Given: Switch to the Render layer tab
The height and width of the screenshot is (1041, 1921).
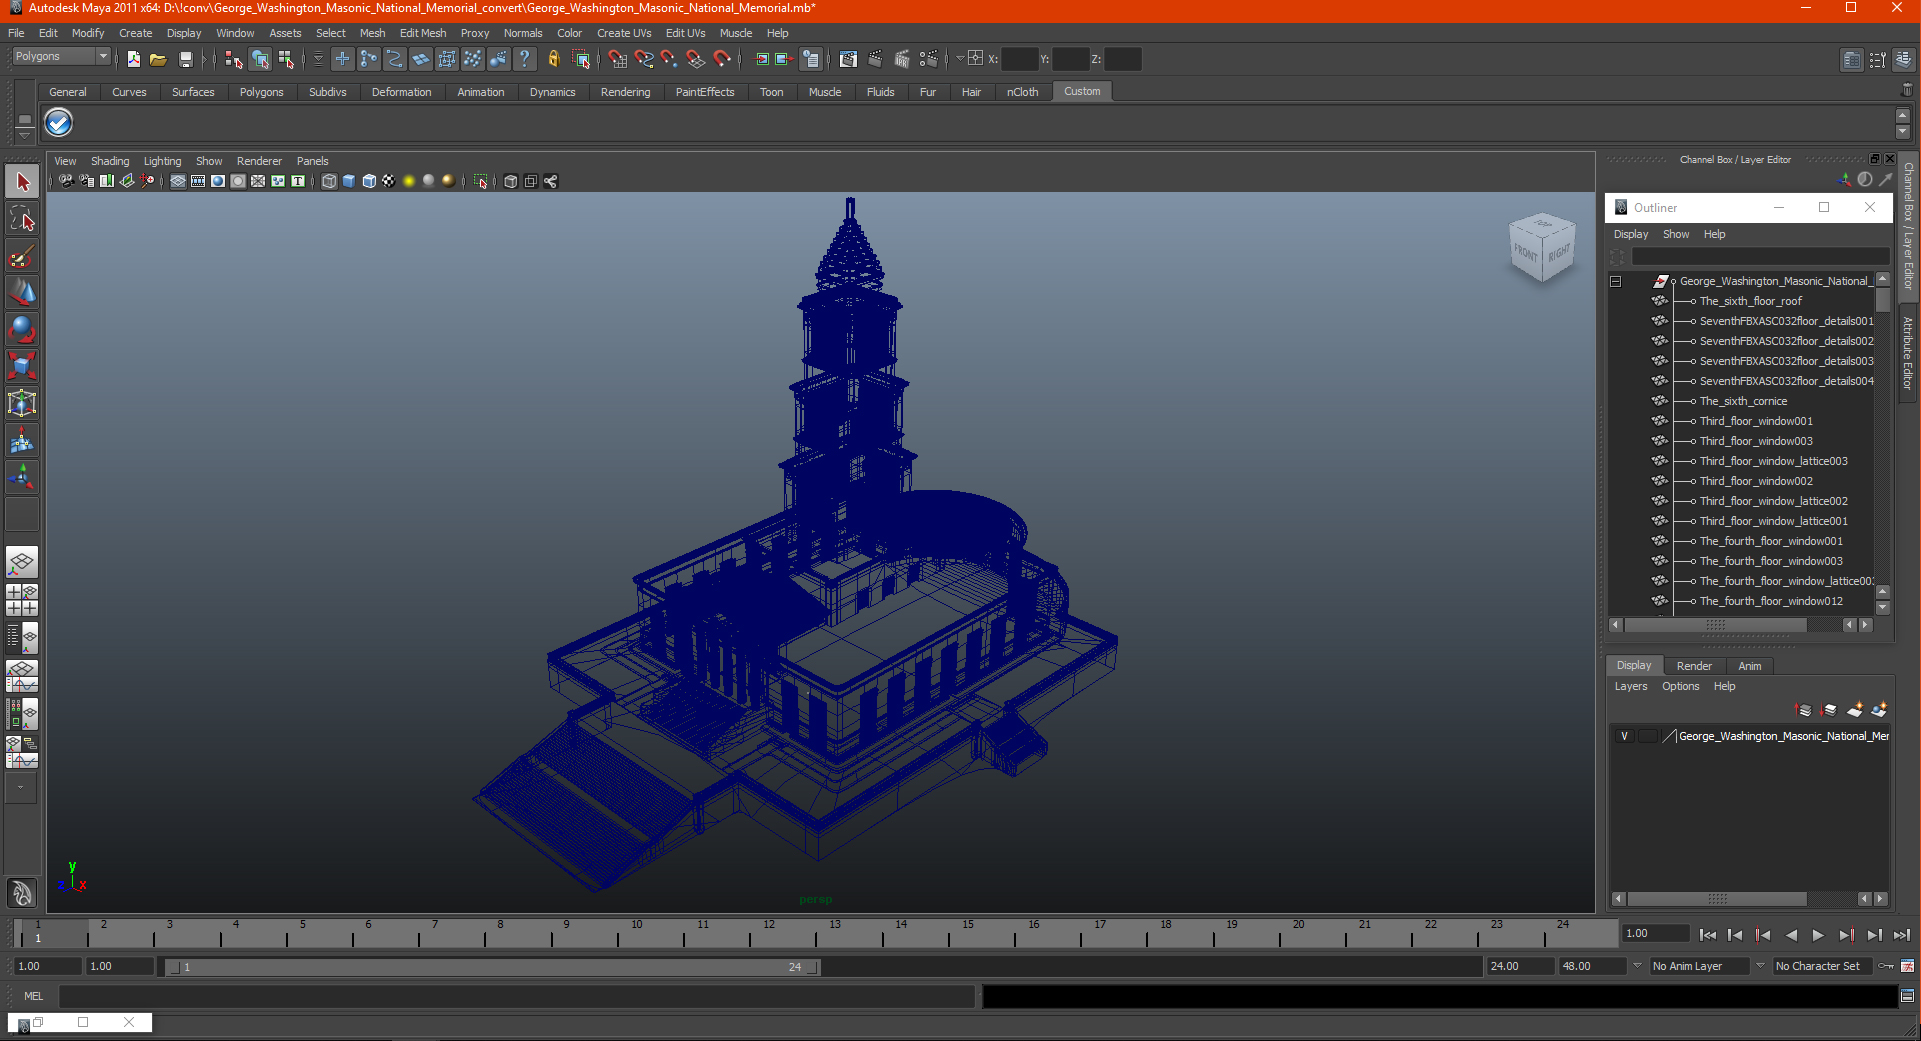Looking at the screenshot, I should click(1694, 666).
